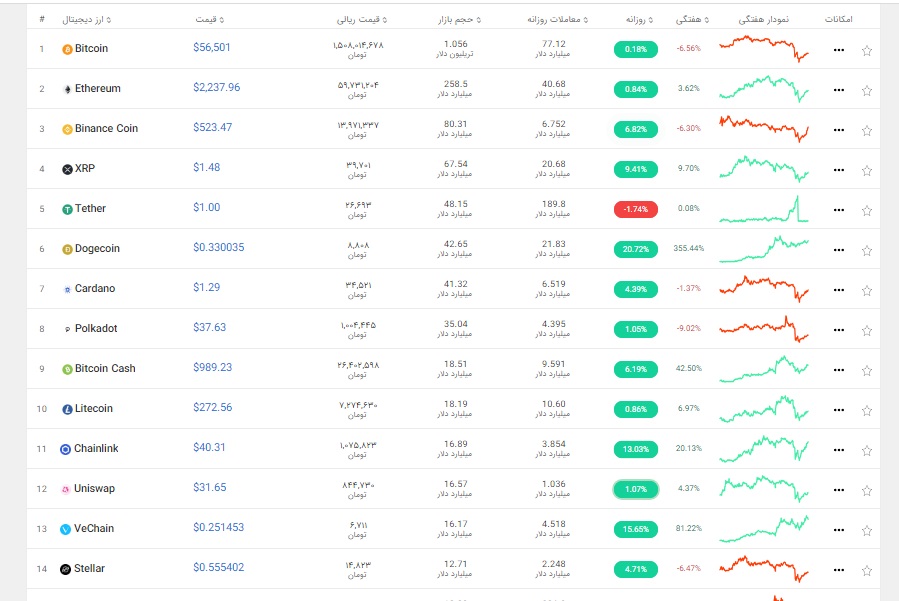Click the Chainlink logo icon
The image size is (899, 601).
(67, 449)
